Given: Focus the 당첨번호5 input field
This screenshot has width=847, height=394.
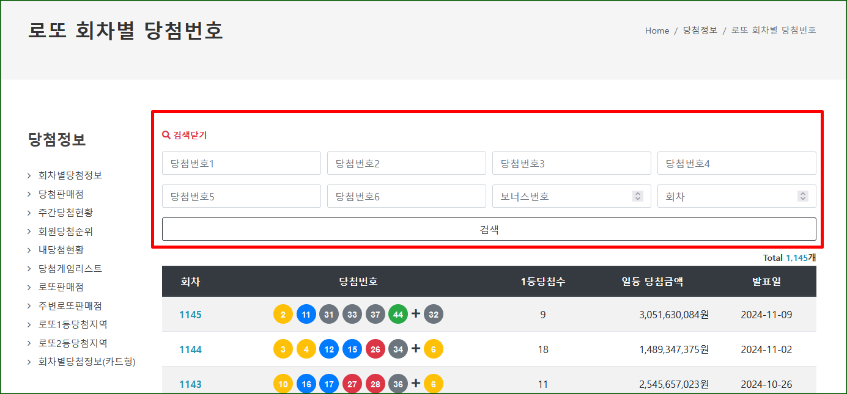Looking at the screenshot, I should point(241,196).
